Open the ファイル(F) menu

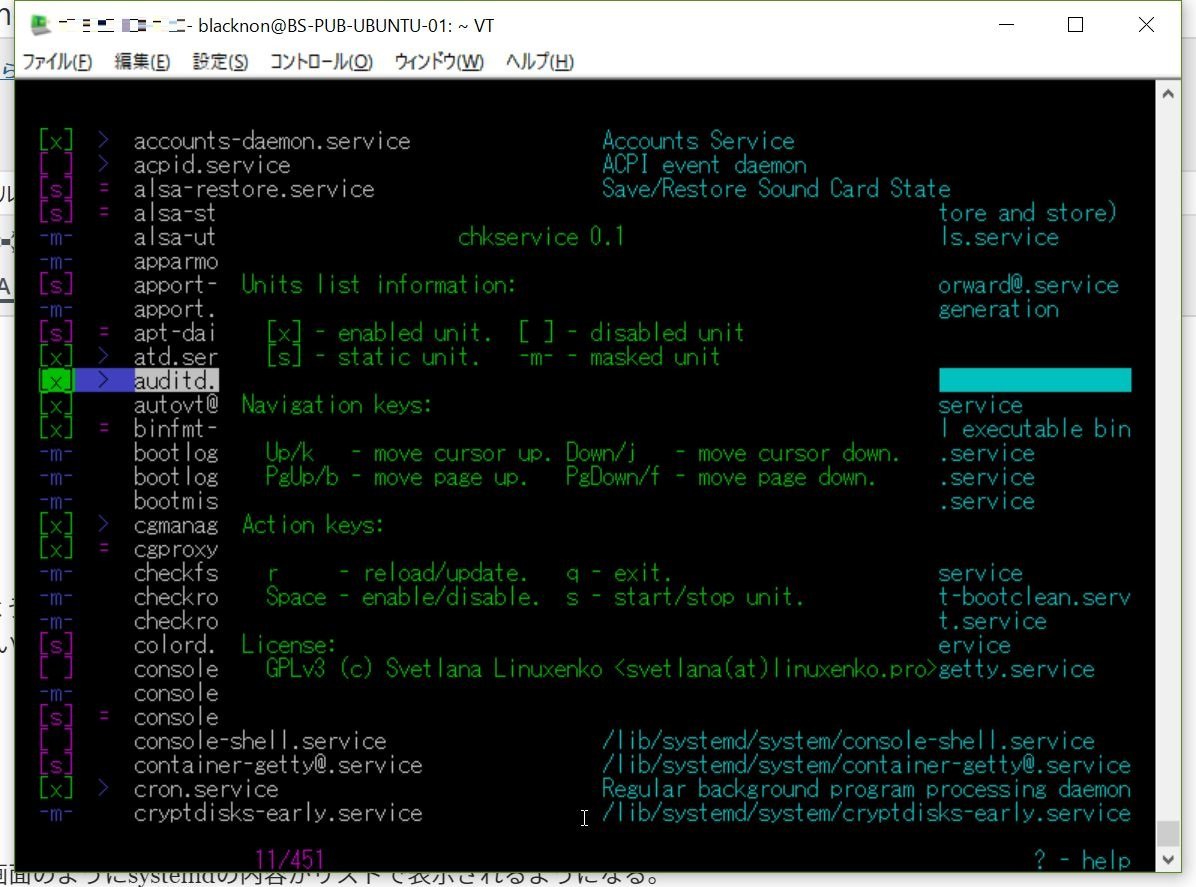coord(57,62)
